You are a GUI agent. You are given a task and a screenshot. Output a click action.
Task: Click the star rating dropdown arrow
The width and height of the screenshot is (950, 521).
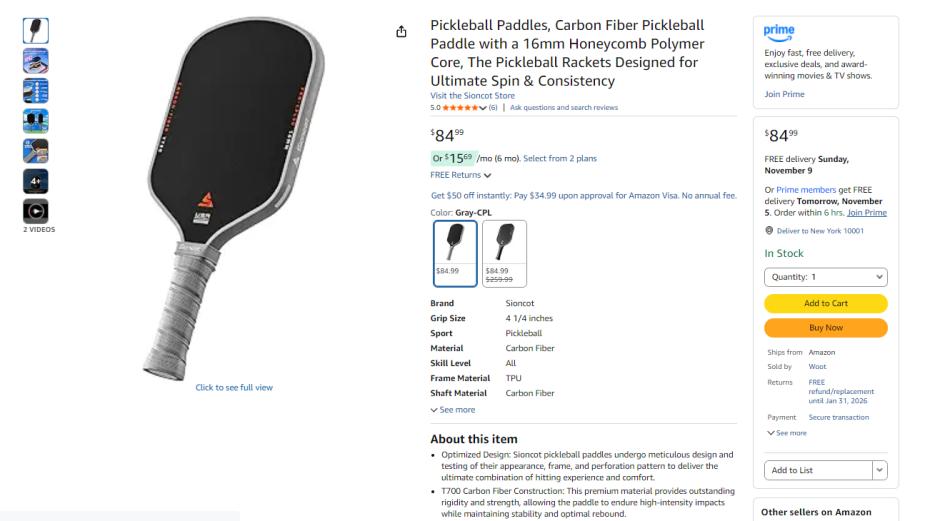[x=483, y=108]
